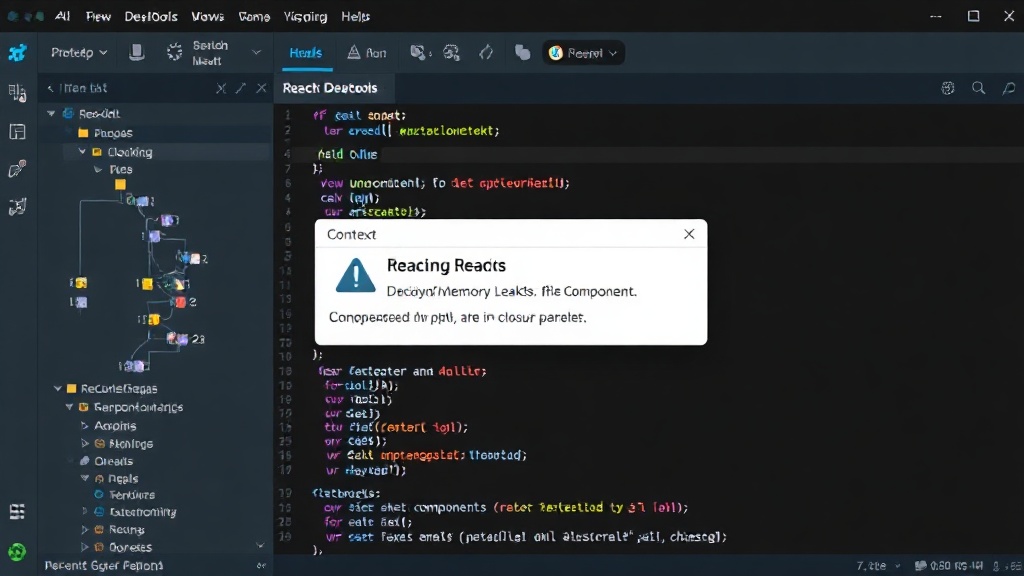Select the pen tool sidebar icon

coord(18,169)
